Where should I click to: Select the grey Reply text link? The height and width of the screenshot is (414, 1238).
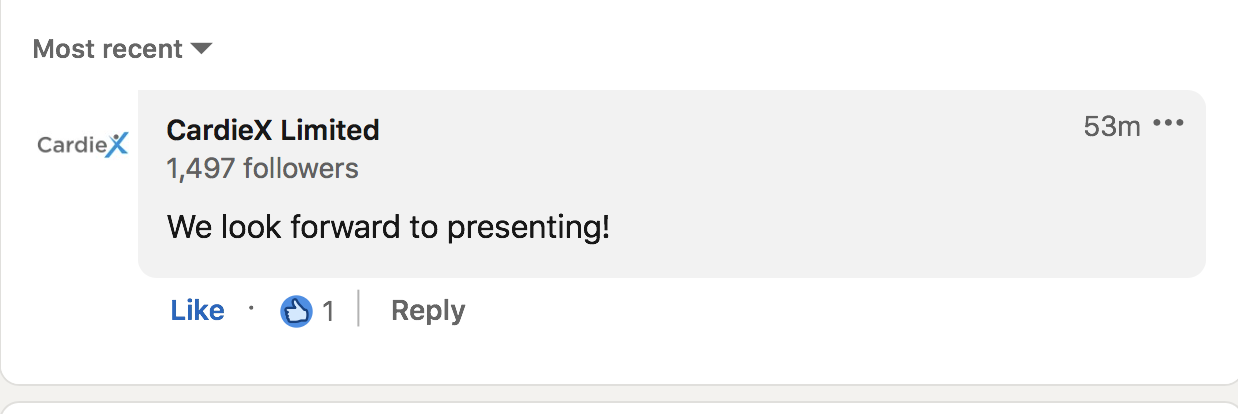click(x=428, y=311)
